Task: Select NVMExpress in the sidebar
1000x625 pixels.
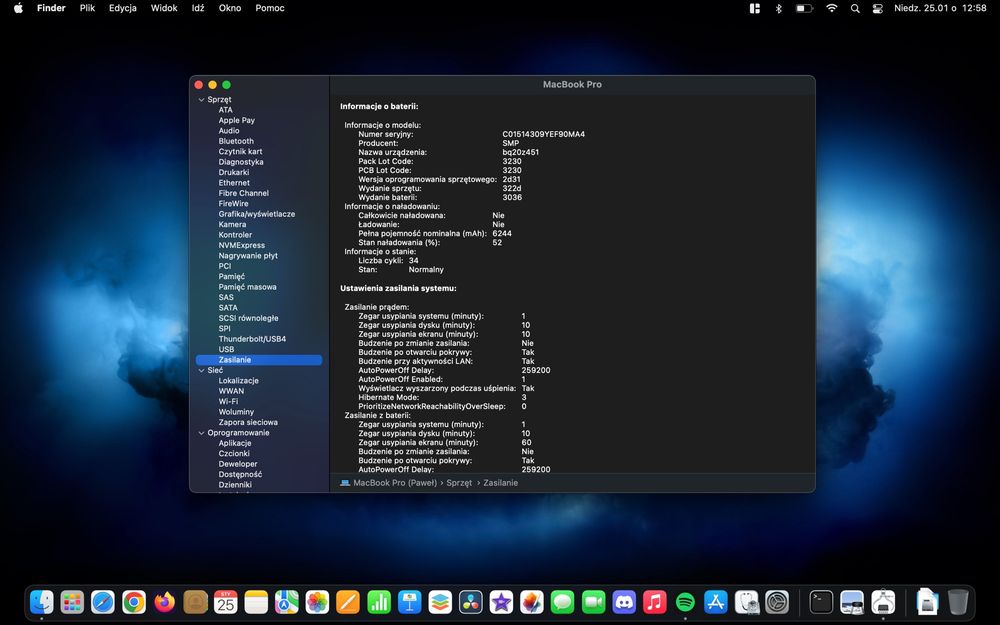Action: [x=242, y=245]
